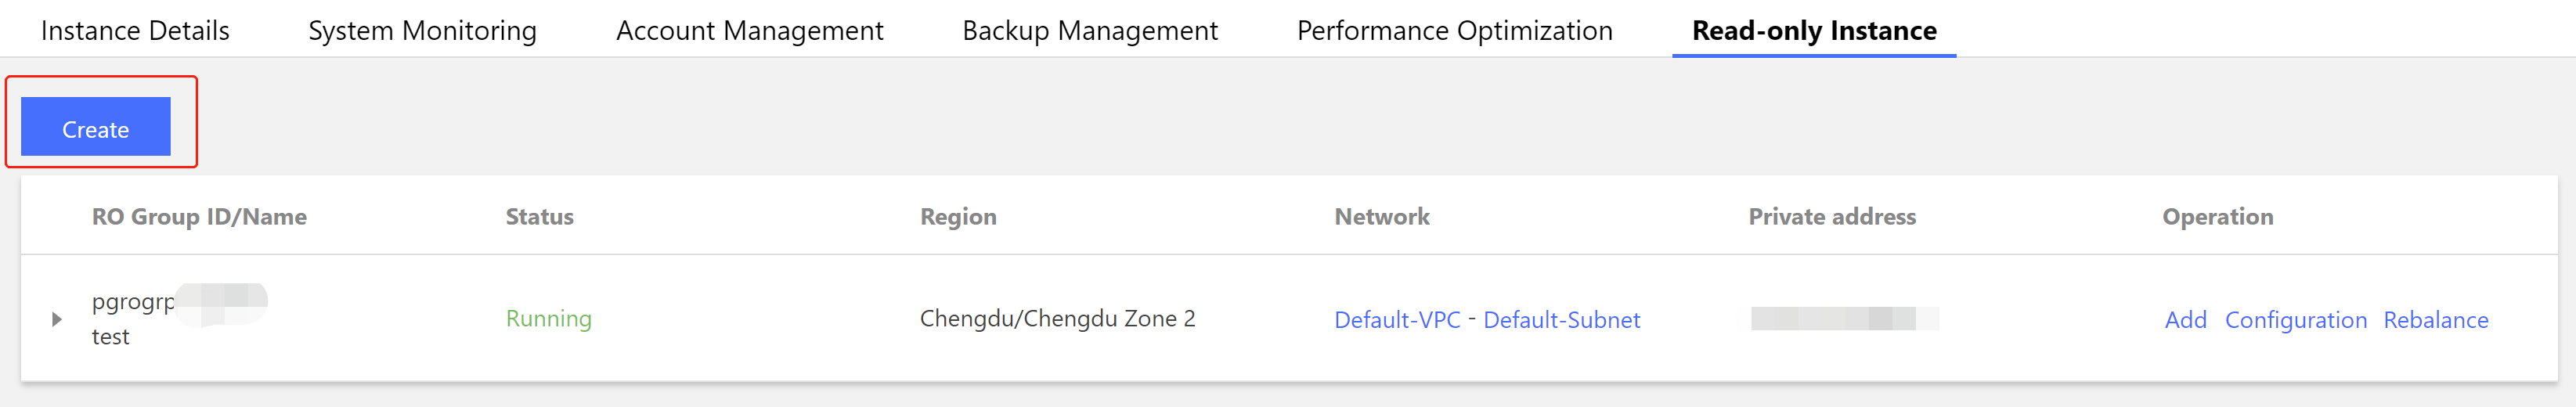
Task: Click the Read-only Instance tab
Action: (x=1813, y=31)
